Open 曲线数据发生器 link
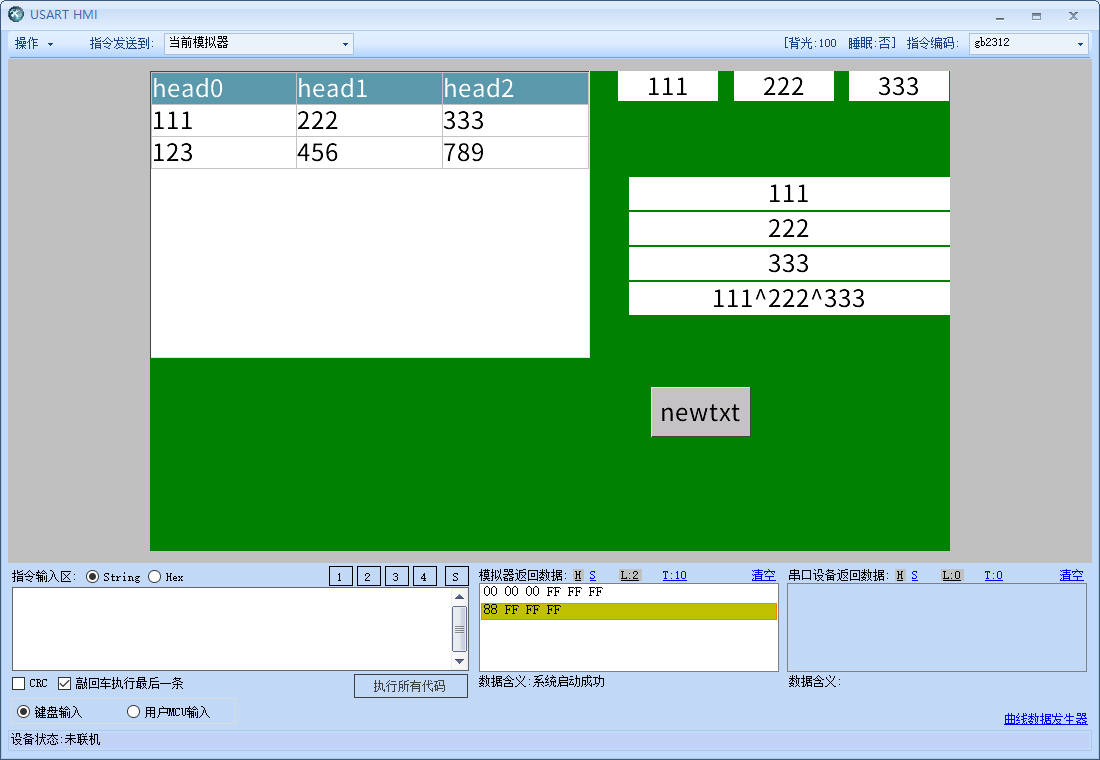 click(x=1045, y=719)
